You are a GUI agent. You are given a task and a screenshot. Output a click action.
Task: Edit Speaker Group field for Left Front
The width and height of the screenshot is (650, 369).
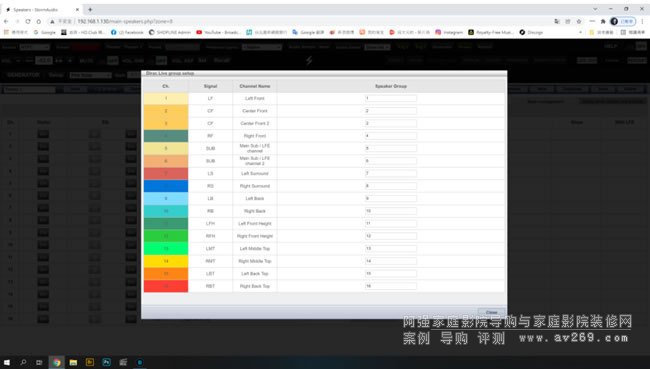[x=390, y=98]
